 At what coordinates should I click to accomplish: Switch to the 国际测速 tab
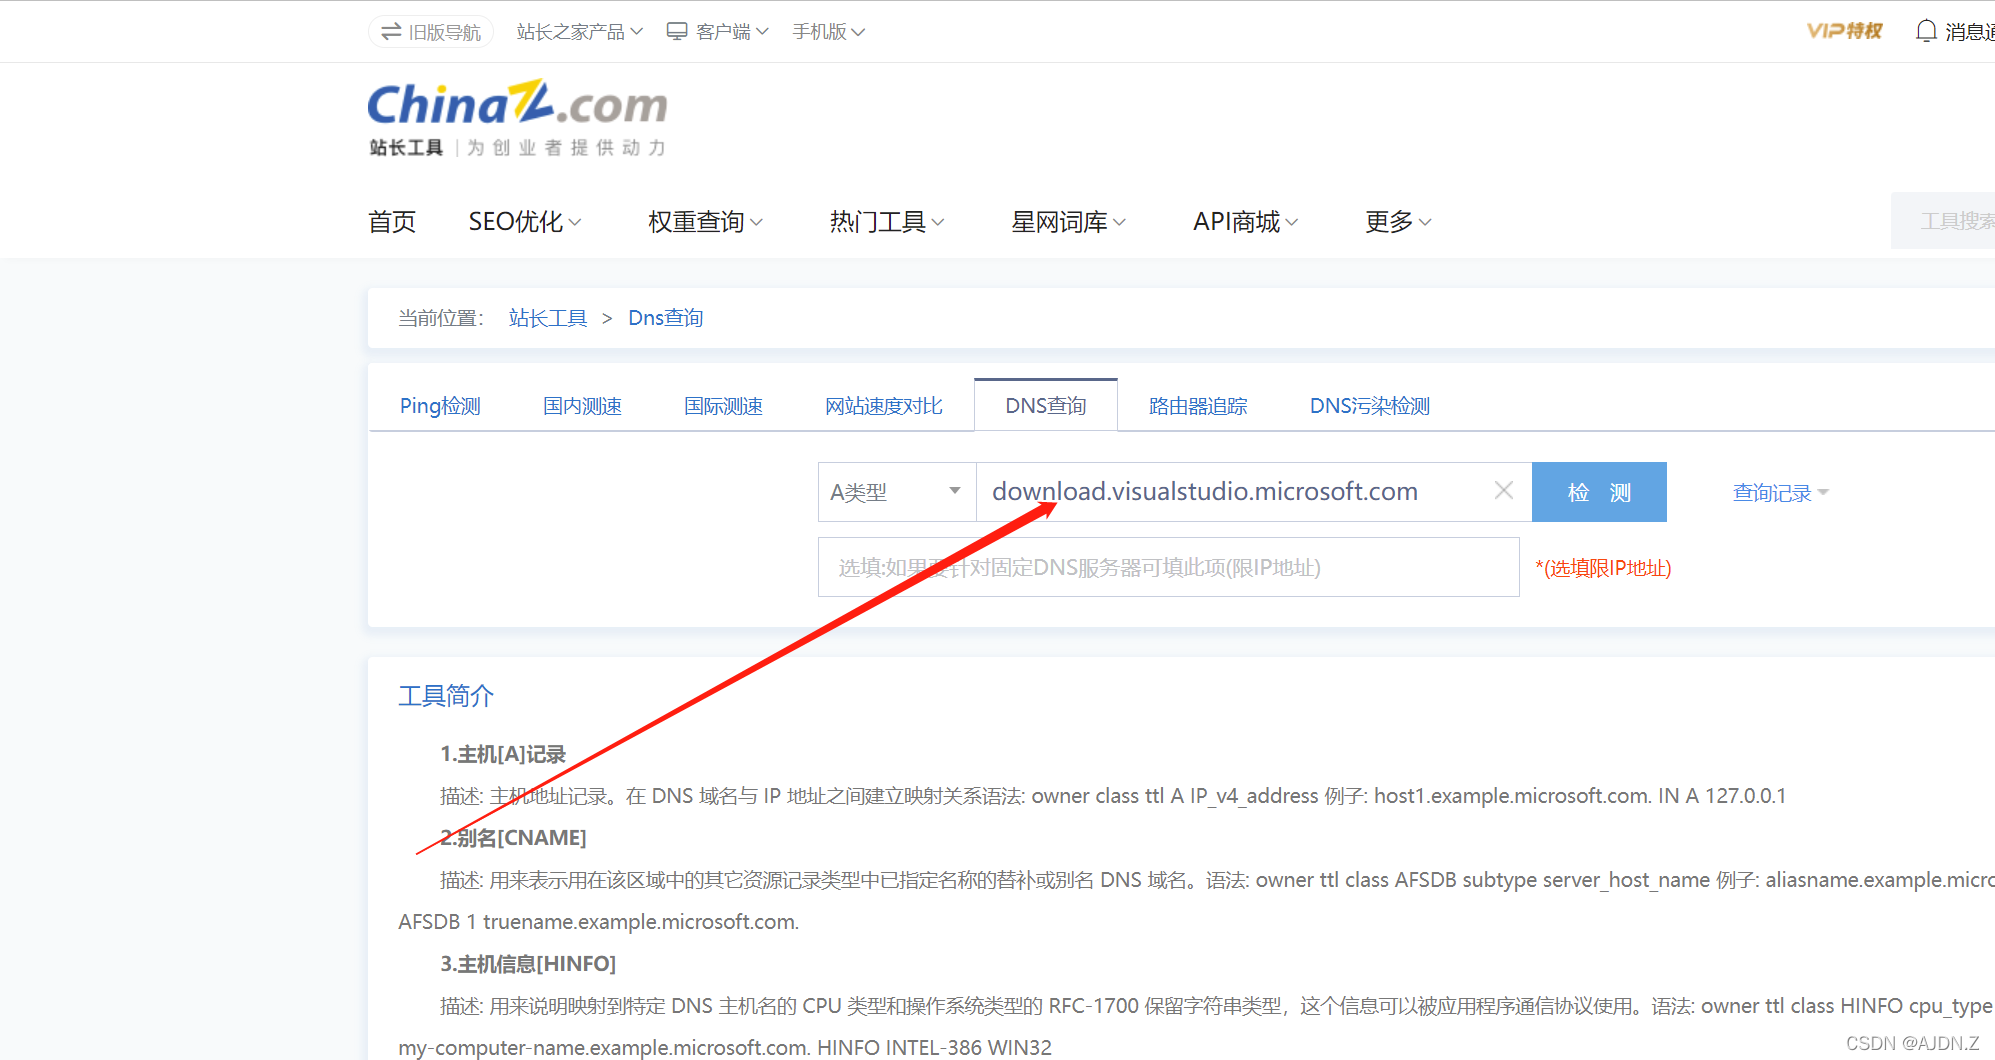click(722, 405)
